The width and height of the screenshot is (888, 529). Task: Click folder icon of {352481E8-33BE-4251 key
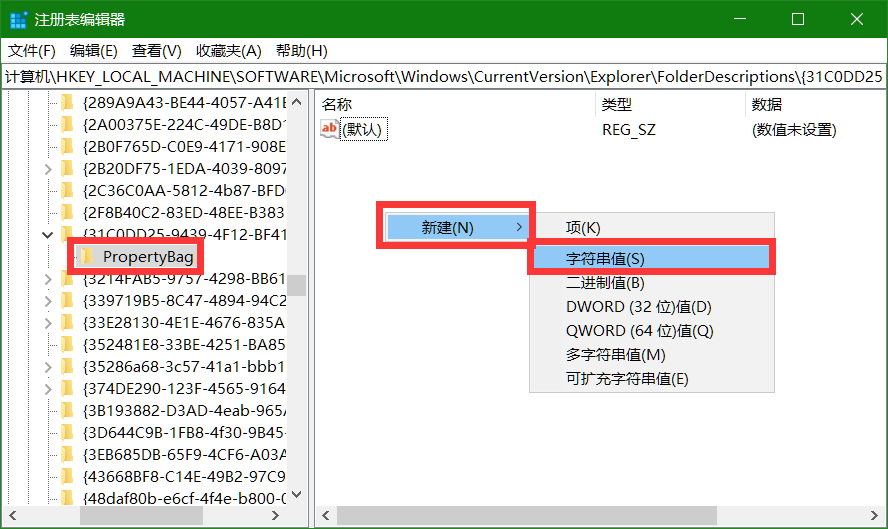pyautogui.click(x=68, y=344)
